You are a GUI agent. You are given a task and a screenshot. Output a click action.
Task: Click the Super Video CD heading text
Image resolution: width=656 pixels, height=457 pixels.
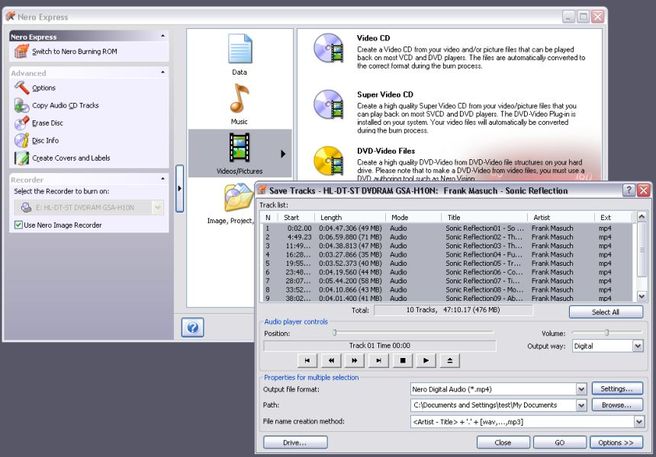click(385, 95)
